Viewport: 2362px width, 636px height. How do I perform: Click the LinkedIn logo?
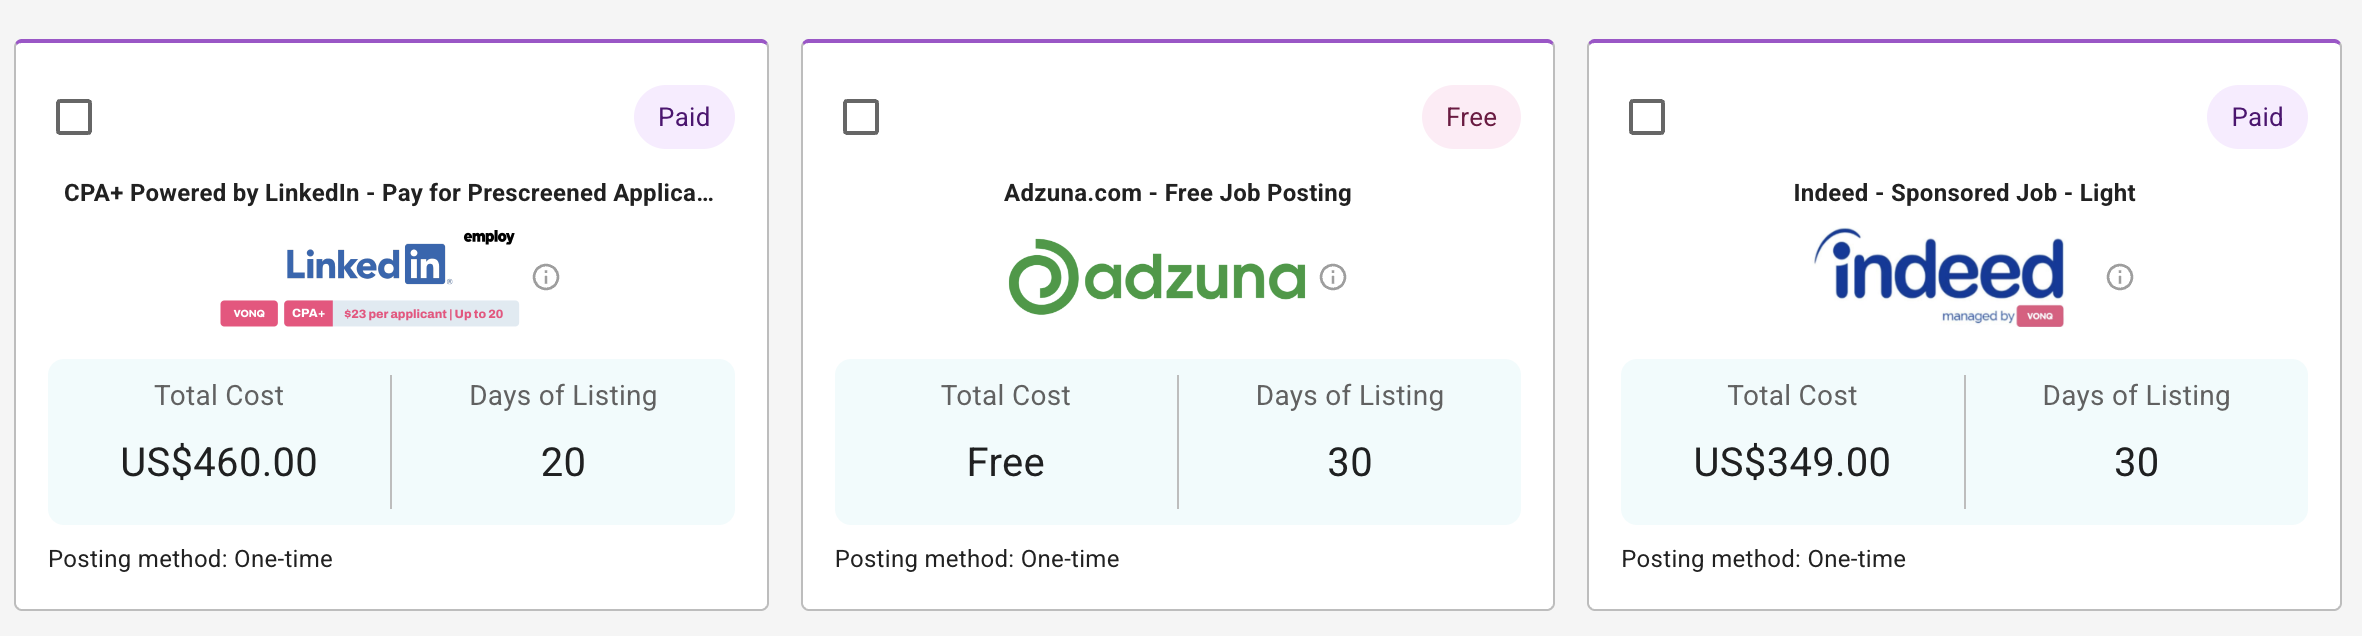click(366, 264)
